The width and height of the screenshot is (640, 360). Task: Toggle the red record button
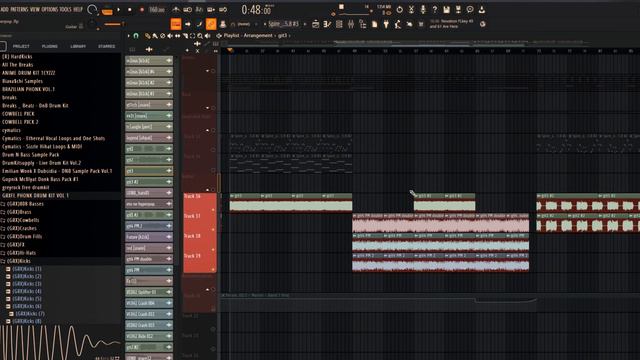(142, 9)
